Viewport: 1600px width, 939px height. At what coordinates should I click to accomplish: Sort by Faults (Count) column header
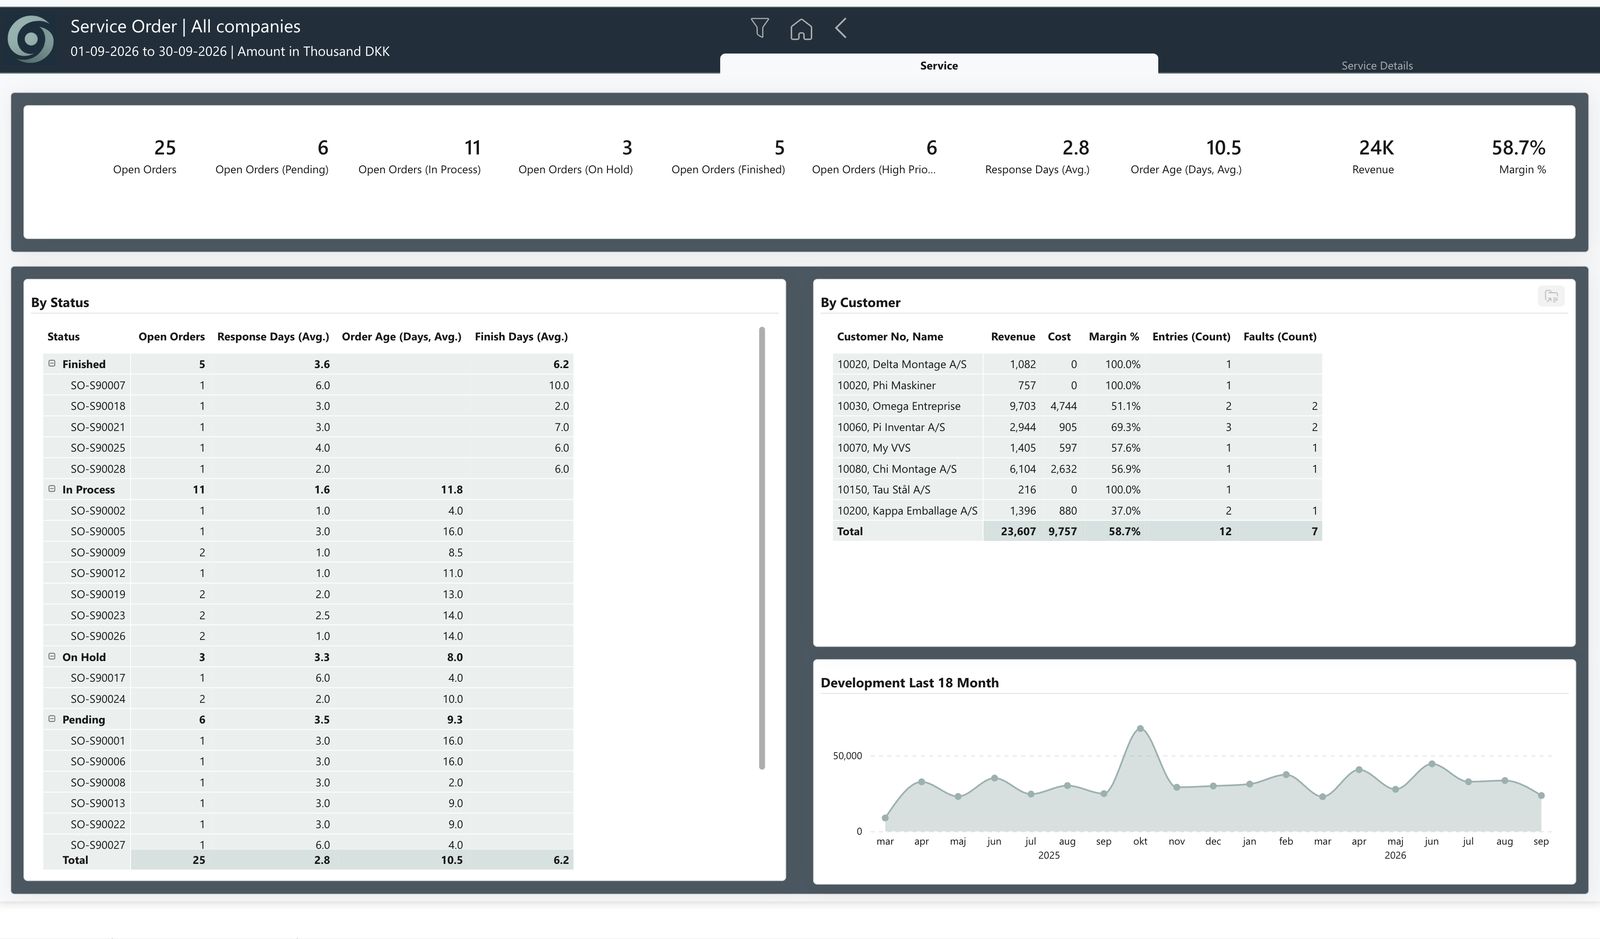pos(1280,337)
